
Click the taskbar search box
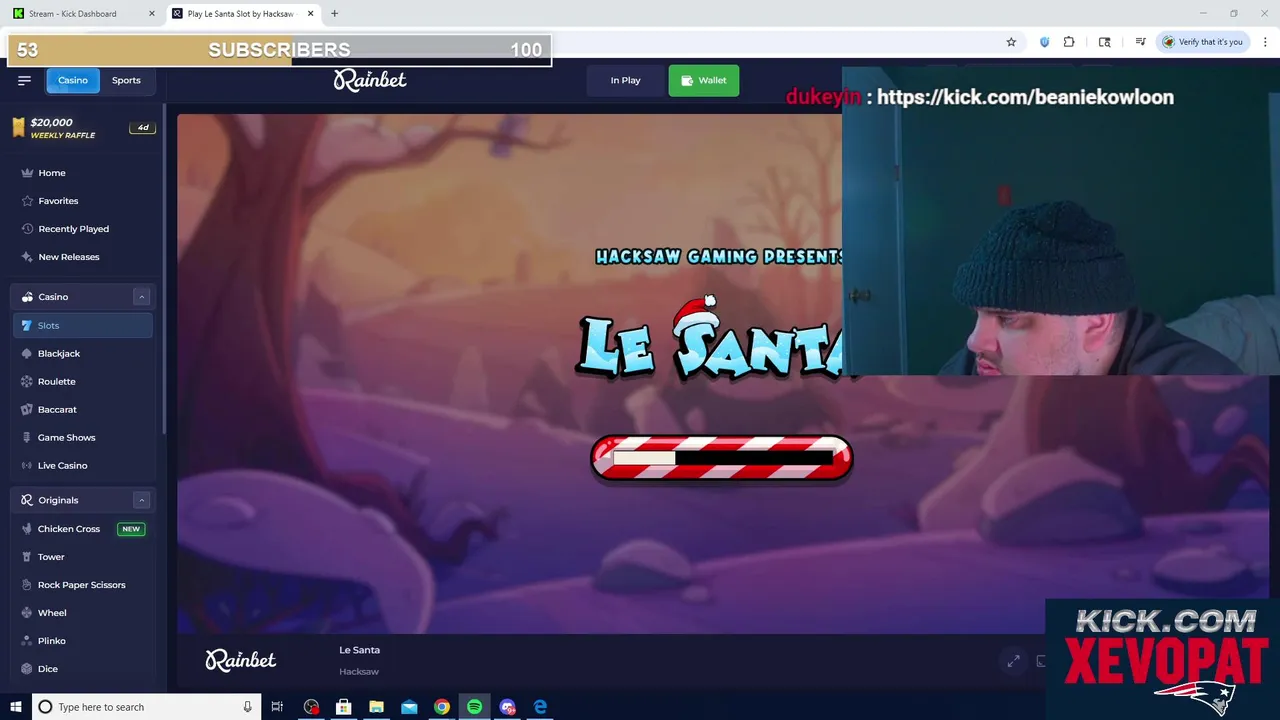145,707
